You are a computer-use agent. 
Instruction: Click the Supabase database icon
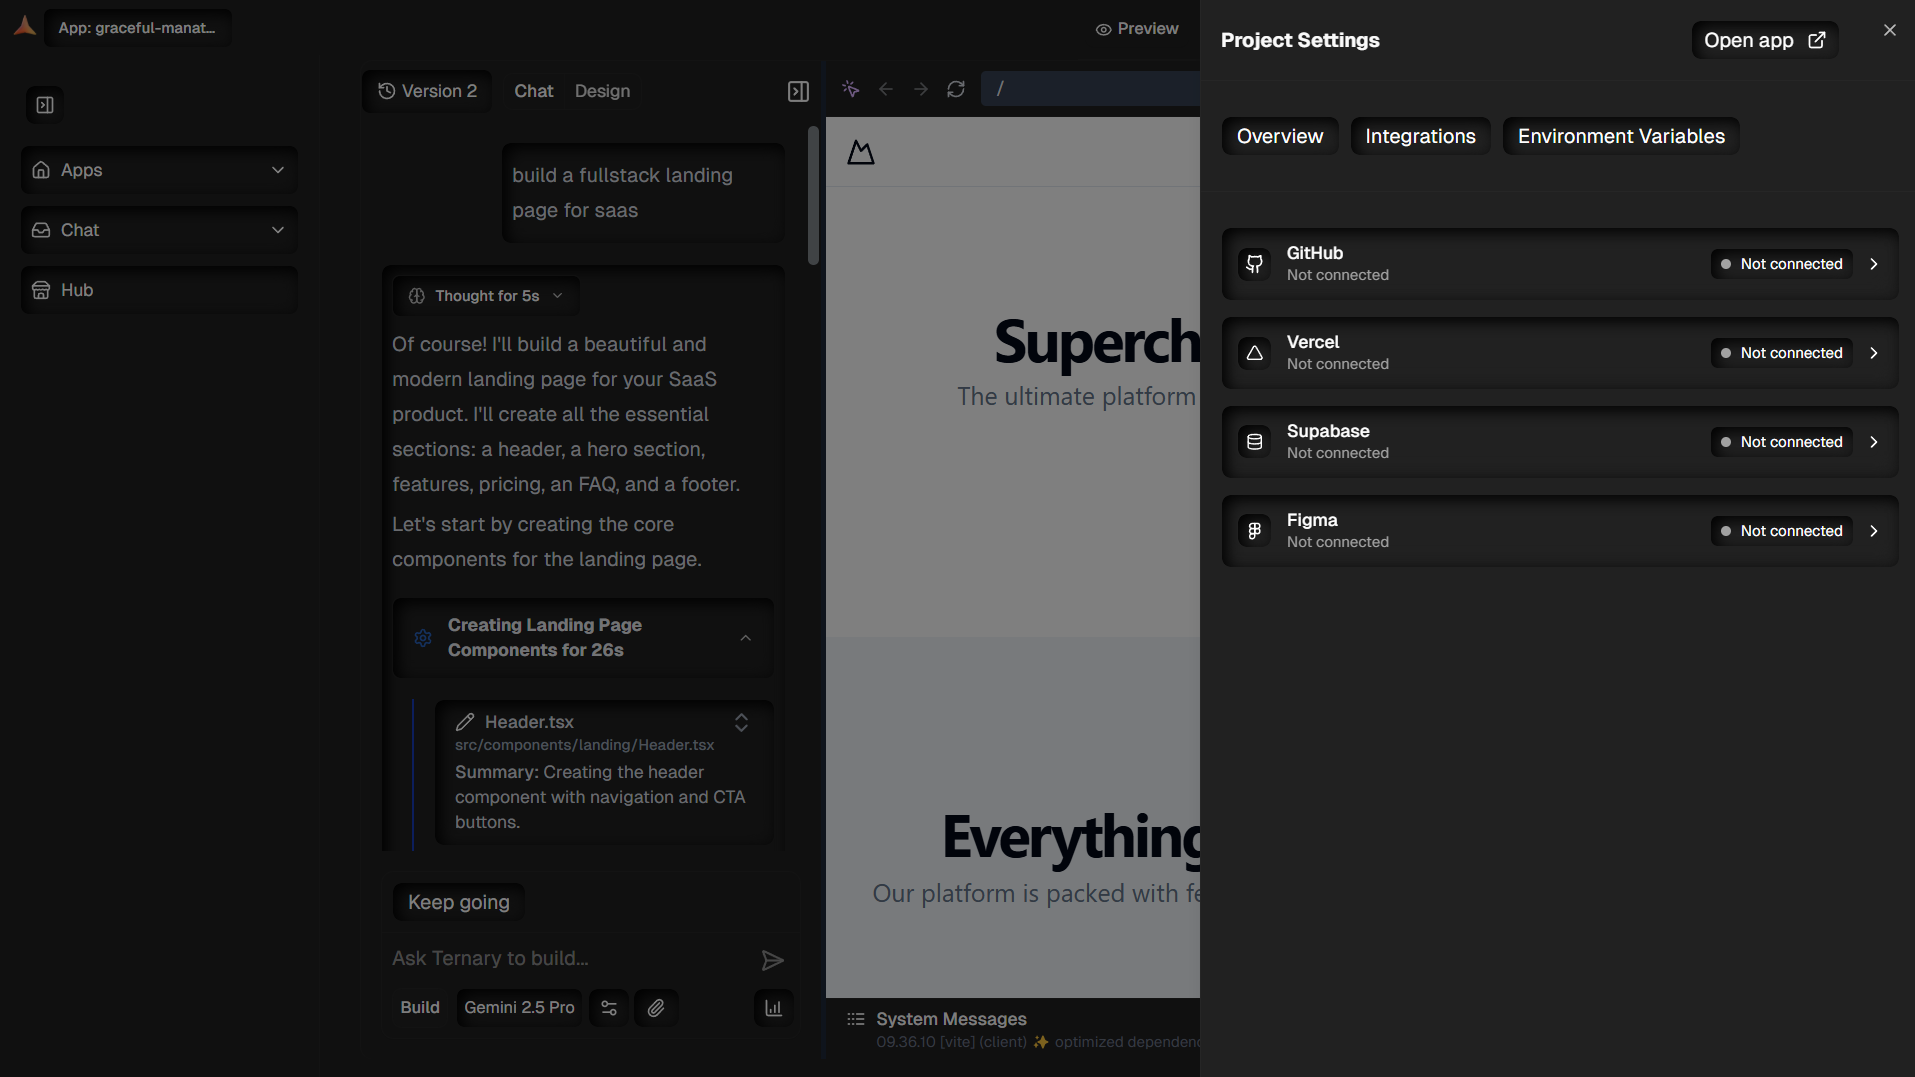[x=1254, y=442]
